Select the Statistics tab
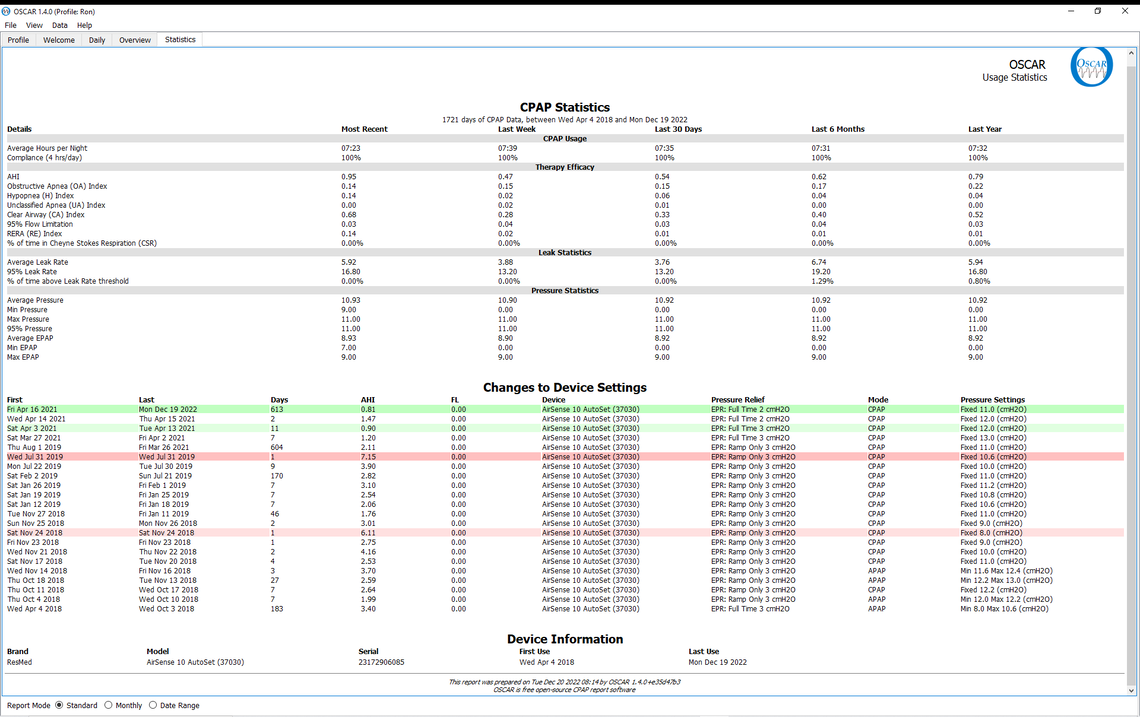Image resolution: width=1140 pixels, height=717 pixels. pyautogui.click(x=180, y=39)
